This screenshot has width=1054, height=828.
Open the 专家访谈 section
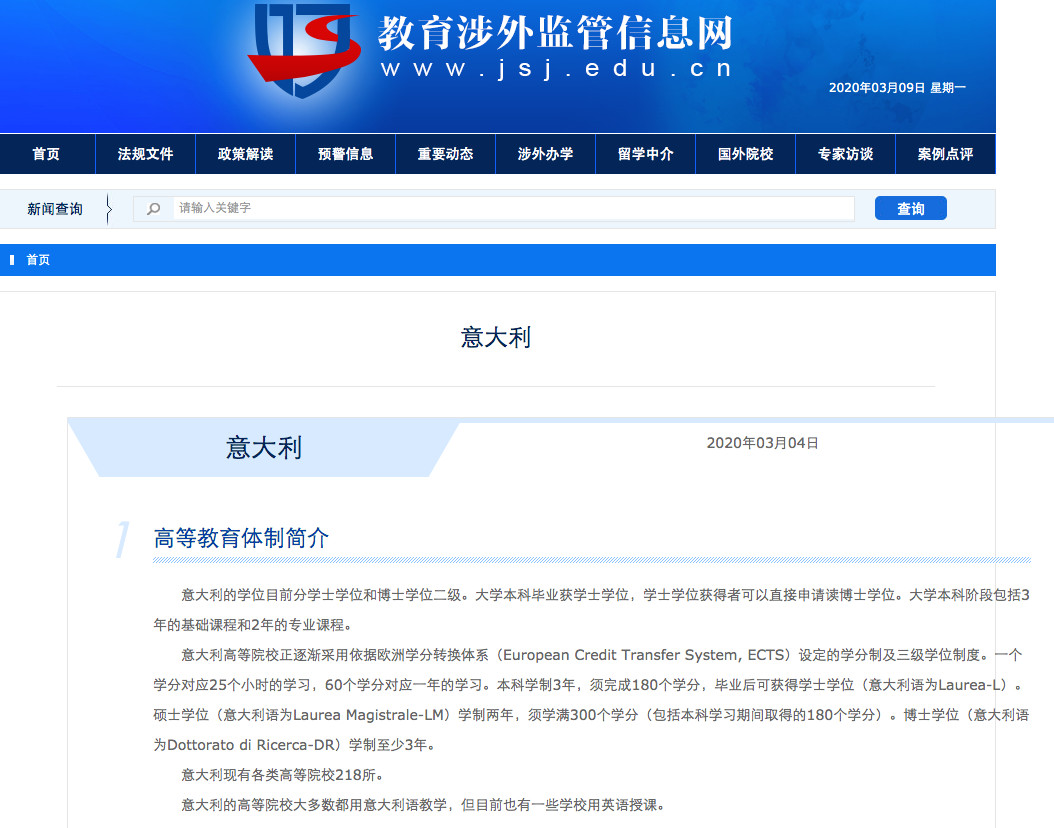[845, 154]
